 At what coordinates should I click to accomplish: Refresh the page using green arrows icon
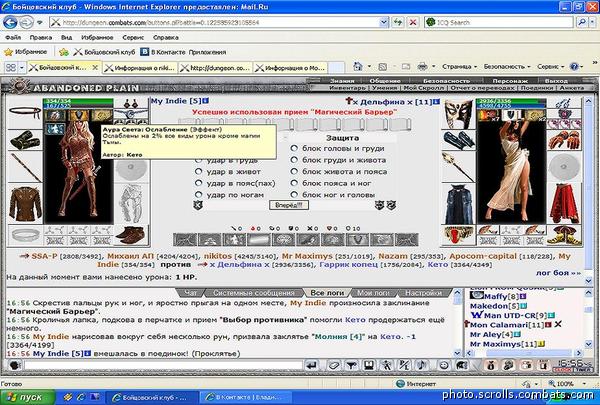point(398,22)
